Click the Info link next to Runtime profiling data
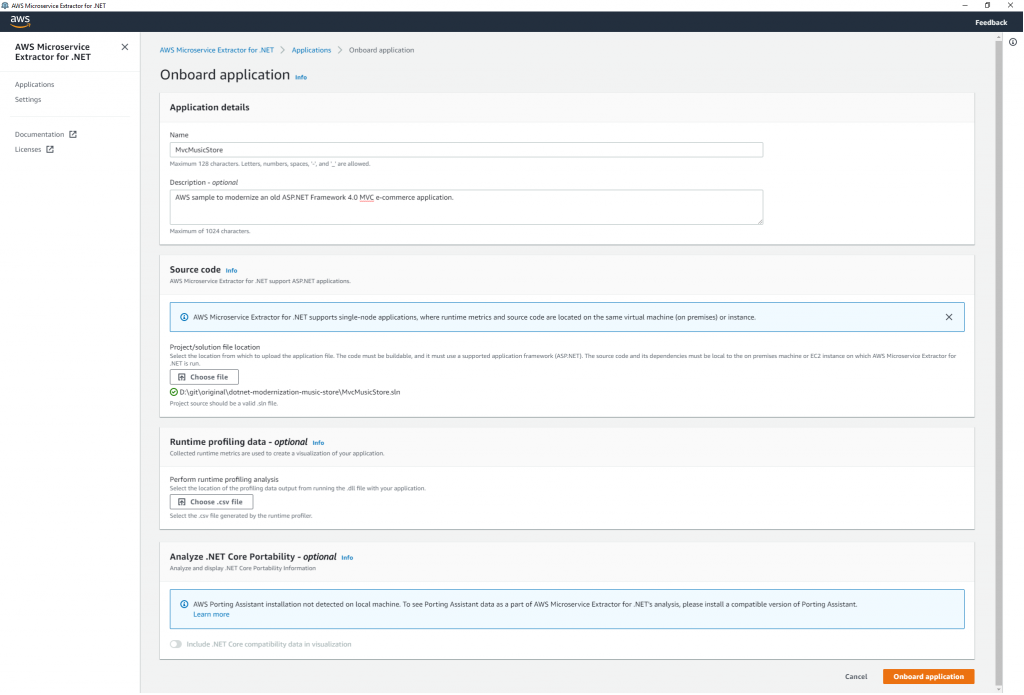Screen dimensions: 1024x695 (318, 443)
